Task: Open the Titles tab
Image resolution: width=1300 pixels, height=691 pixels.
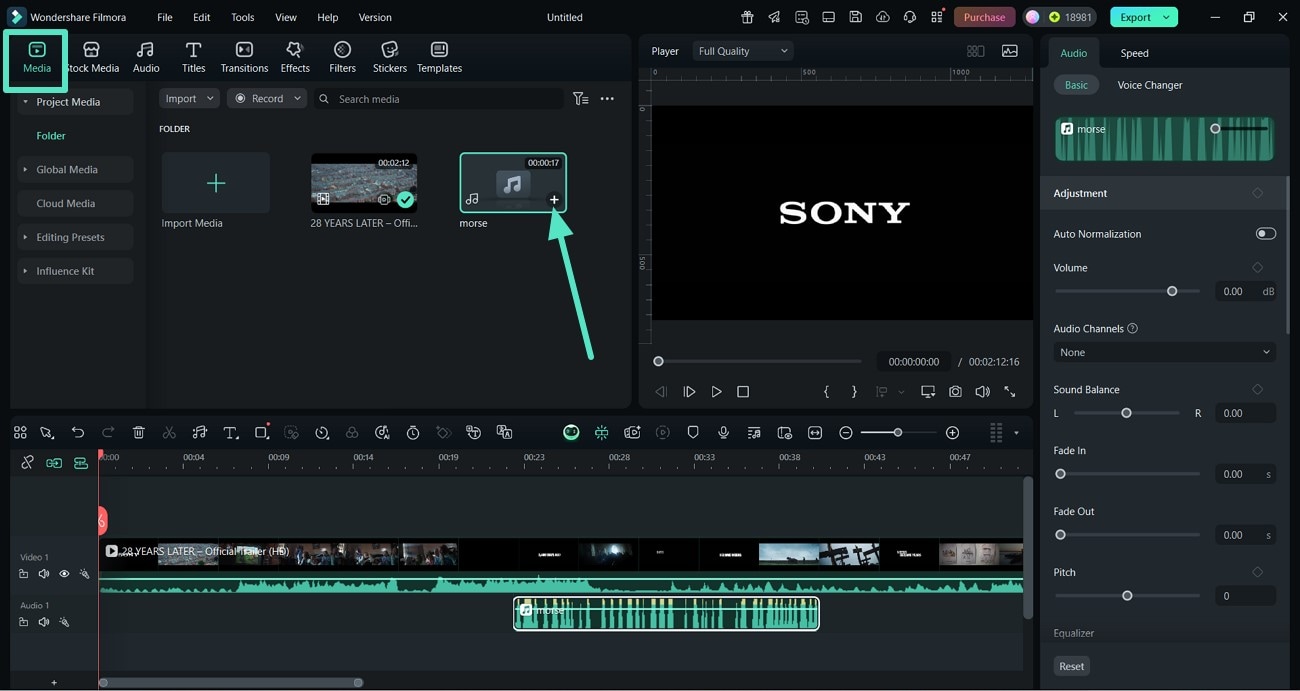Action: (x=194, y=57)
